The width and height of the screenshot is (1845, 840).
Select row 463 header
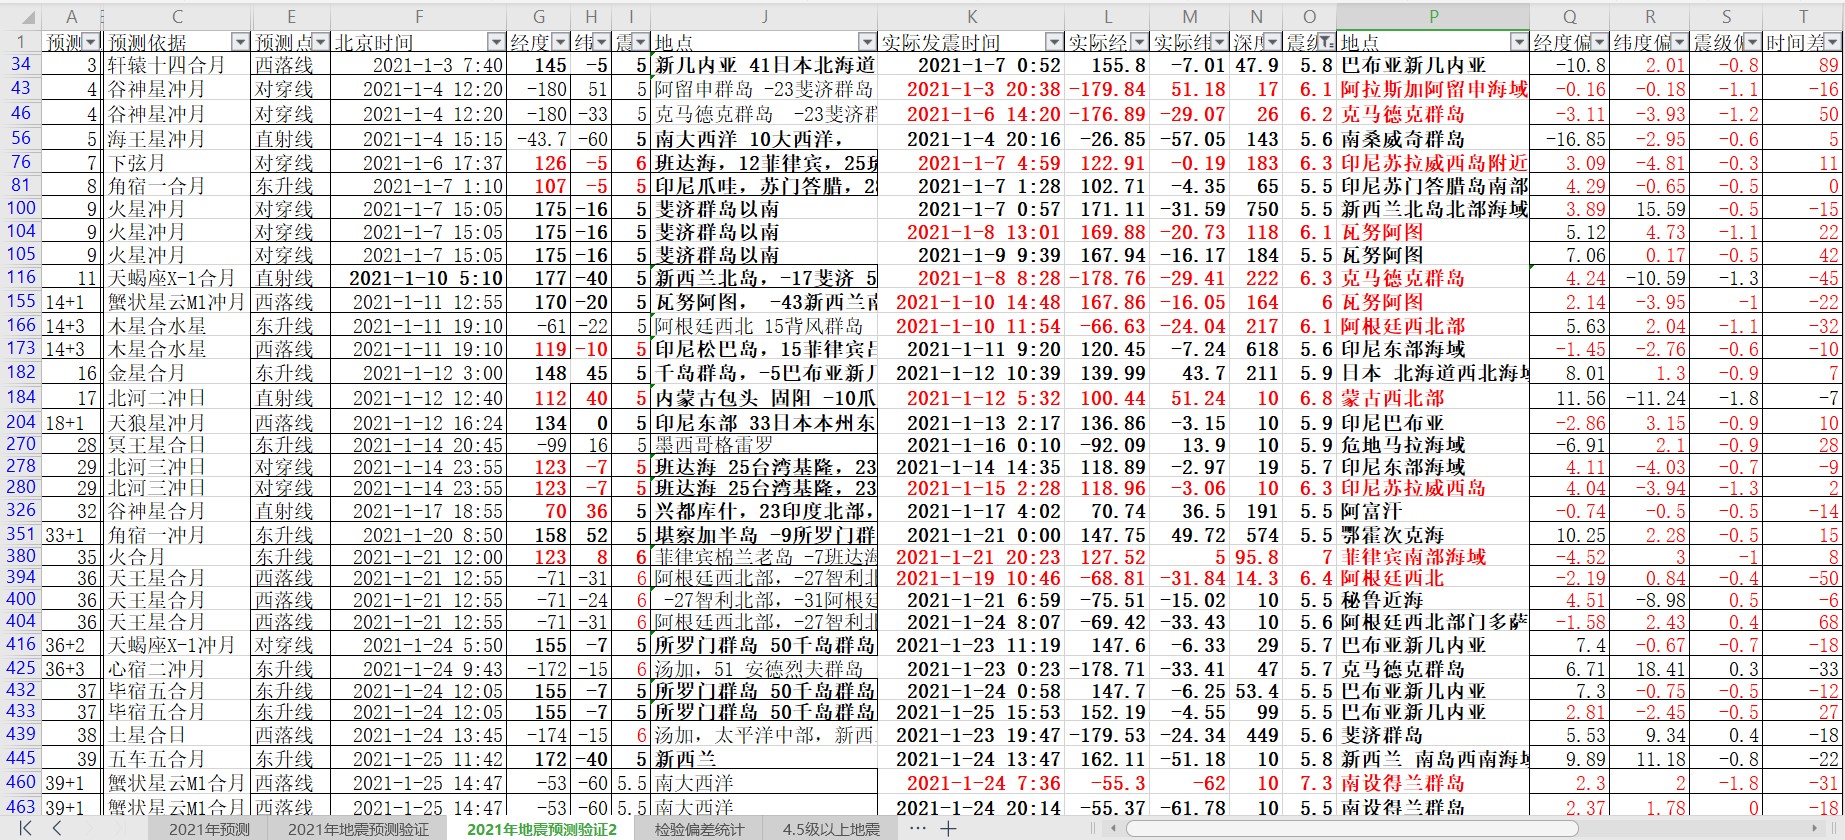[20, 807]
